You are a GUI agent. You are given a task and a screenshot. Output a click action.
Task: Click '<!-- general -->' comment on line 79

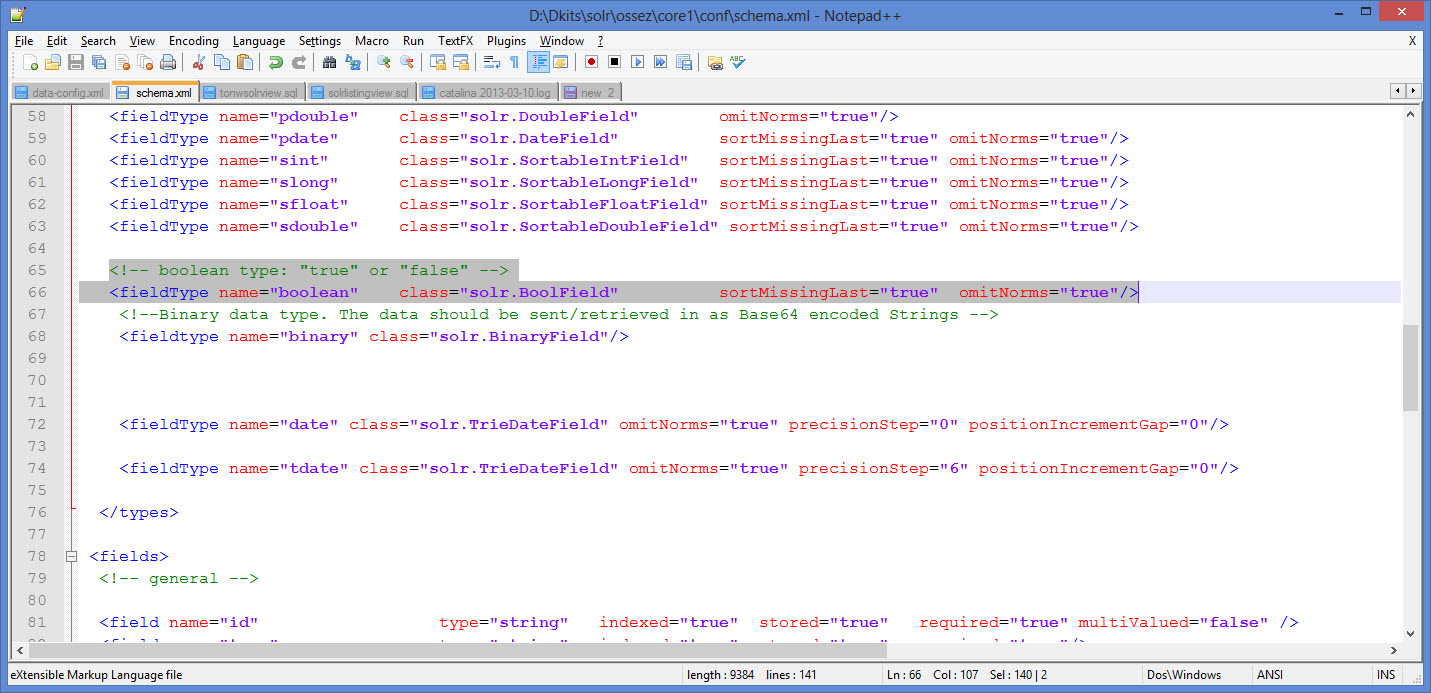(x=179, y=578)
